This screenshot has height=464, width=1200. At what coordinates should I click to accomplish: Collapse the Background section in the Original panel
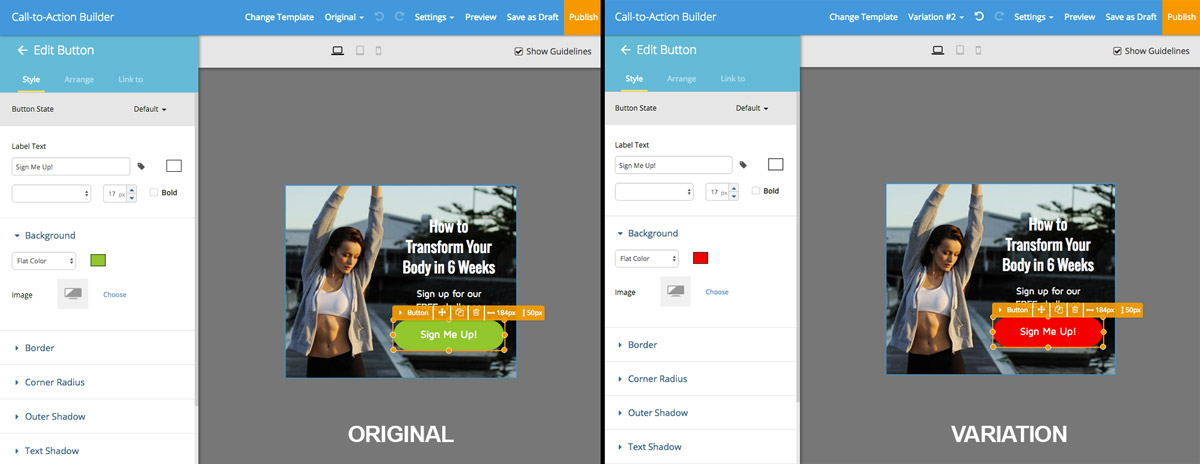click(44, 235)
